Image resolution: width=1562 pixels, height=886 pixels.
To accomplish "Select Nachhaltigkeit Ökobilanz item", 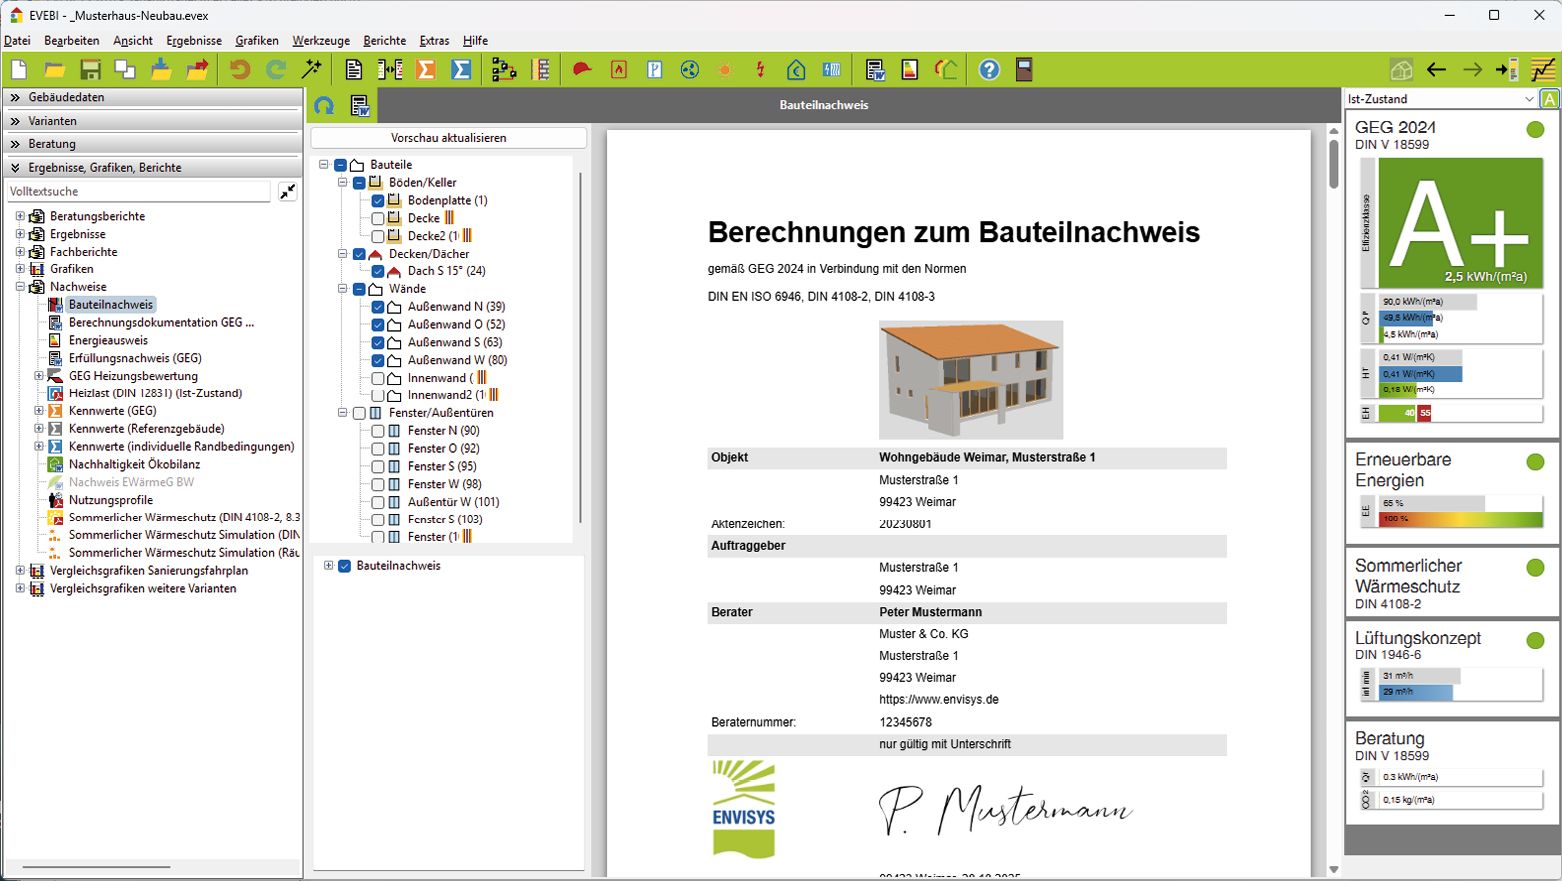I will (x=134, y=465).
